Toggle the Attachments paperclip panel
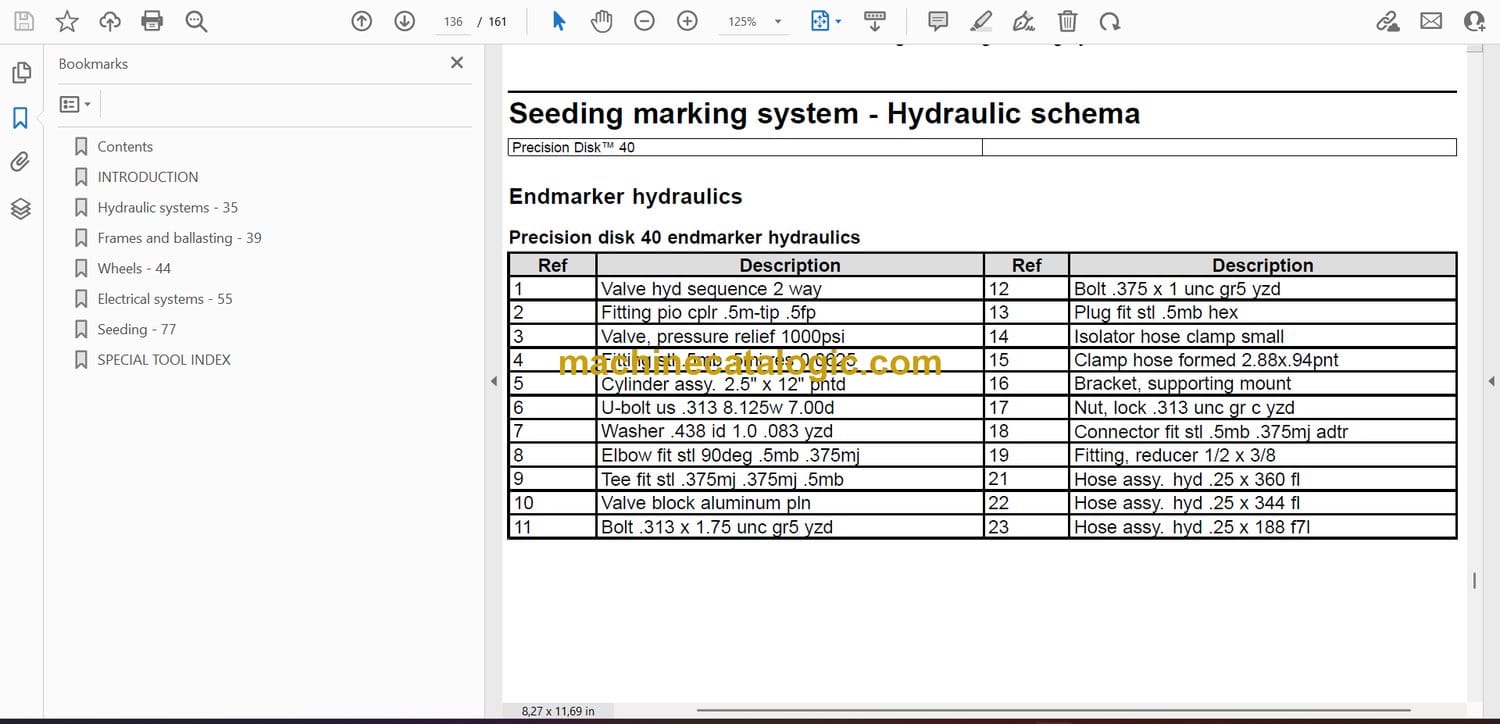Viewport: 1500px width, 724px height. (20, 162)
